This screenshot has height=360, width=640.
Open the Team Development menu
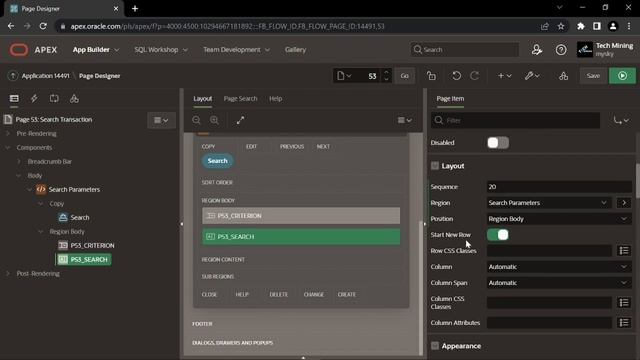coord(236,50)
